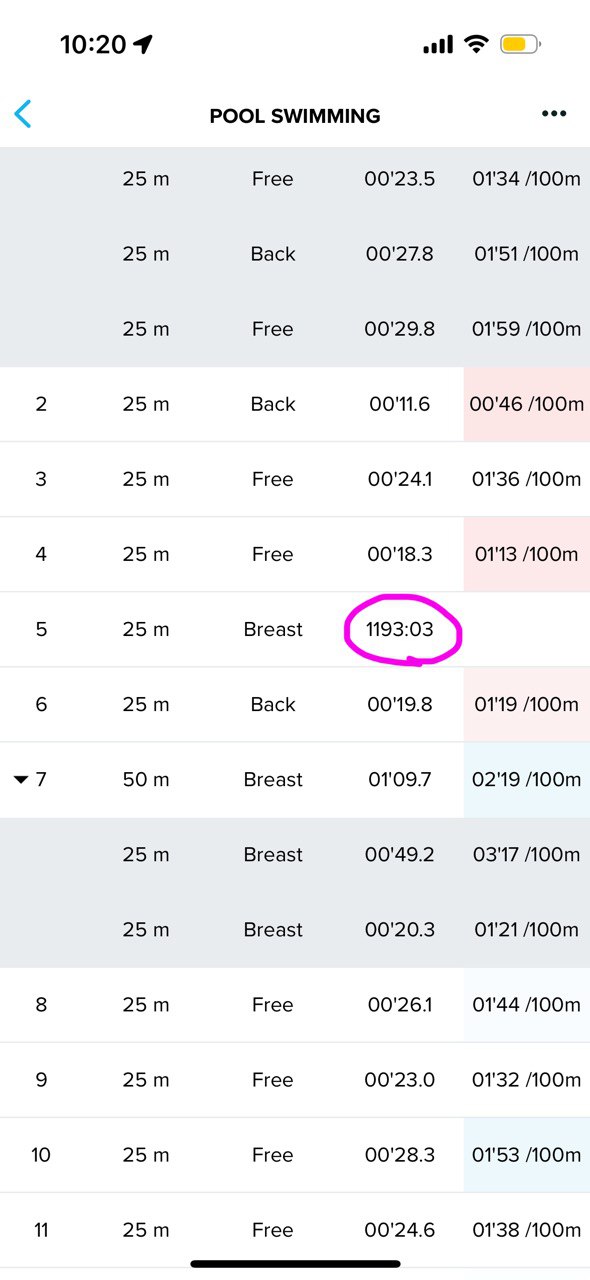Tap the blue back arrow
Image resolution: width=590 pixels, height=1280 pixels.
pos(23,114)
